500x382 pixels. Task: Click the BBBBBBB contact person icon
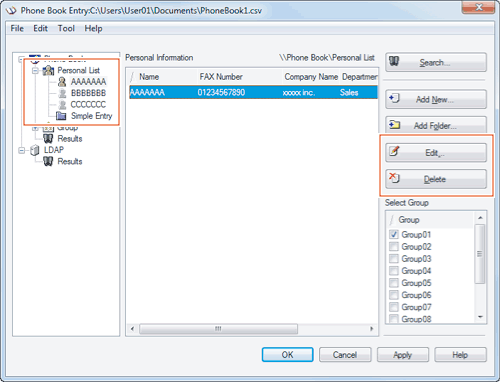(x=62, y=93)
